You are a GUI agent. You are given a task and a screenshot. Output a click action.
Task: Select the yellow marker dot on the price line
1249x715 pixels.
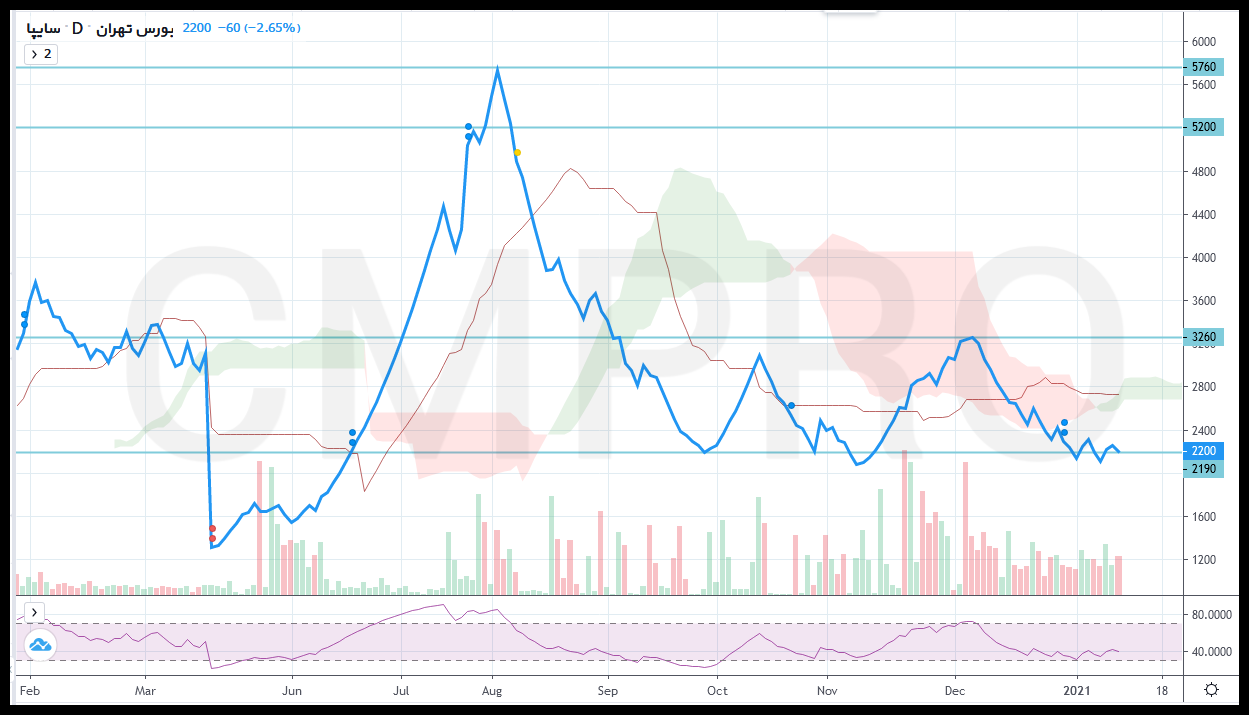(517, 152)
